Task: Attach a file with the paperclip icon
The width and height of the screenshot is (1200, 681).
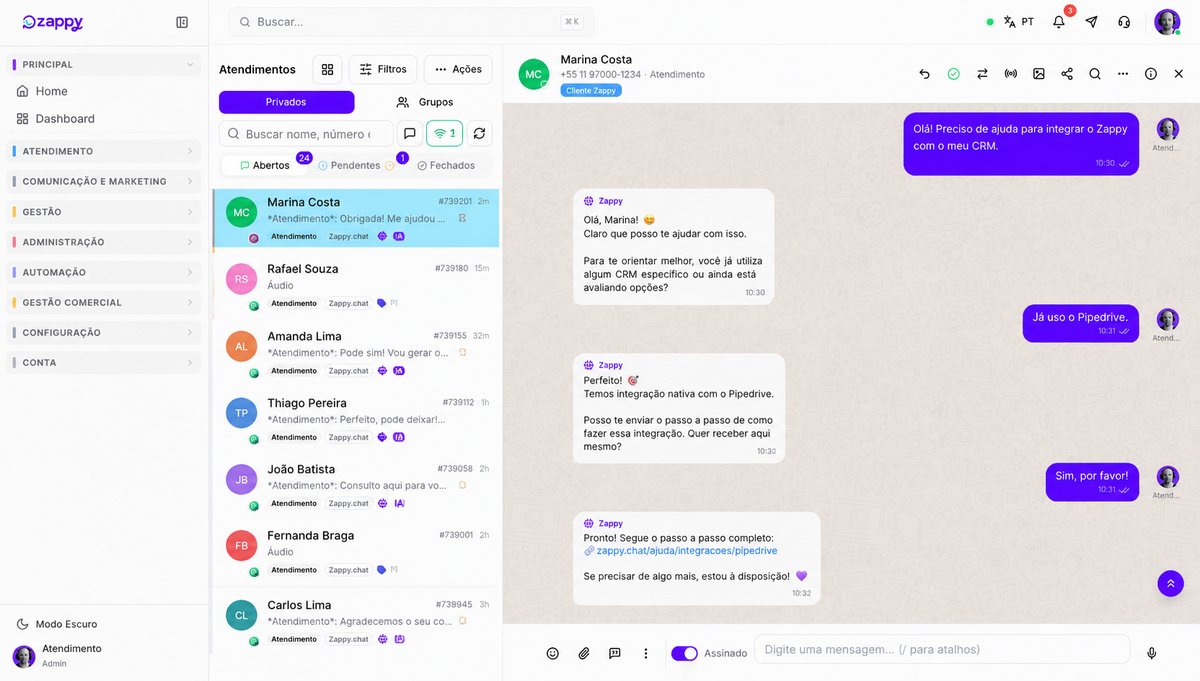Action: tap(584, 653)
